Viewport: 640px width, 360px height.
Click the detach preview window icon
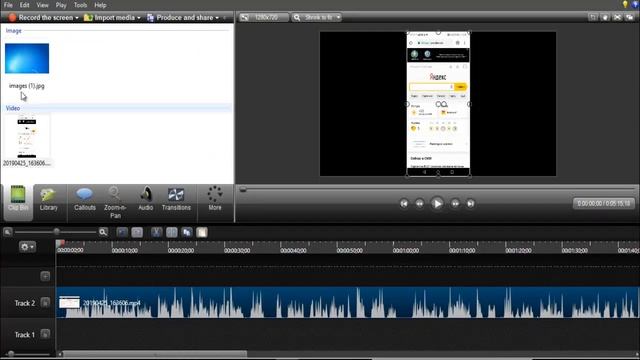point(630,17)
